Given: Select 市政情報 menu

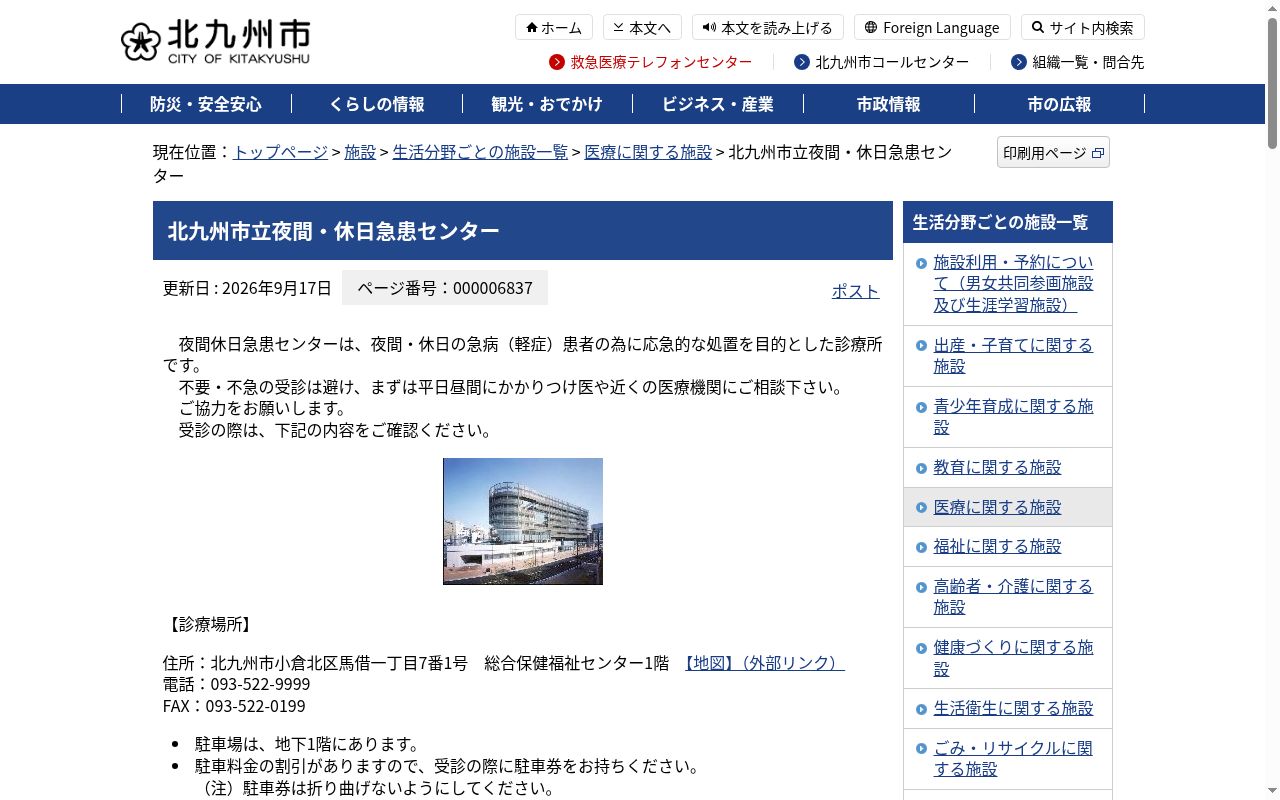Looking at the screenshot, I should click(888, 104).
